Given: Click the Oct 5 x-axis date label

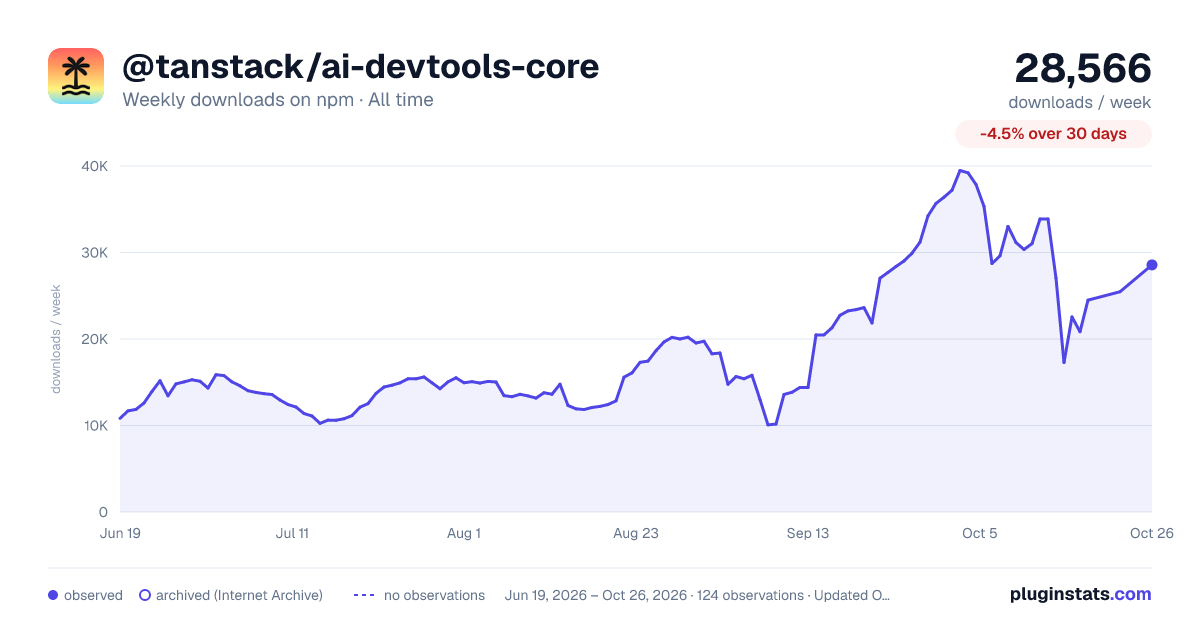Looking at the screenshot, I should pos(980,533).
